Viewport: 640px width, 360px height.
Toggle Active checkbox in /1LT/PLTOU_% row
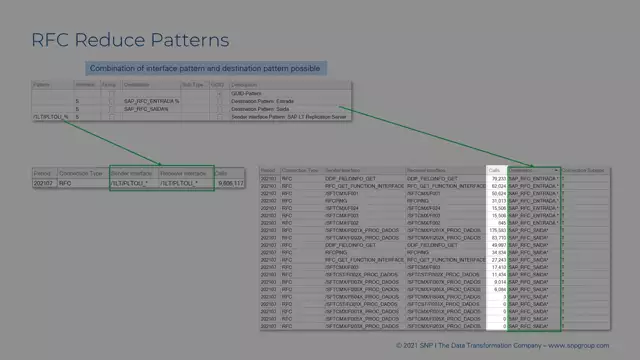[111, 117]
